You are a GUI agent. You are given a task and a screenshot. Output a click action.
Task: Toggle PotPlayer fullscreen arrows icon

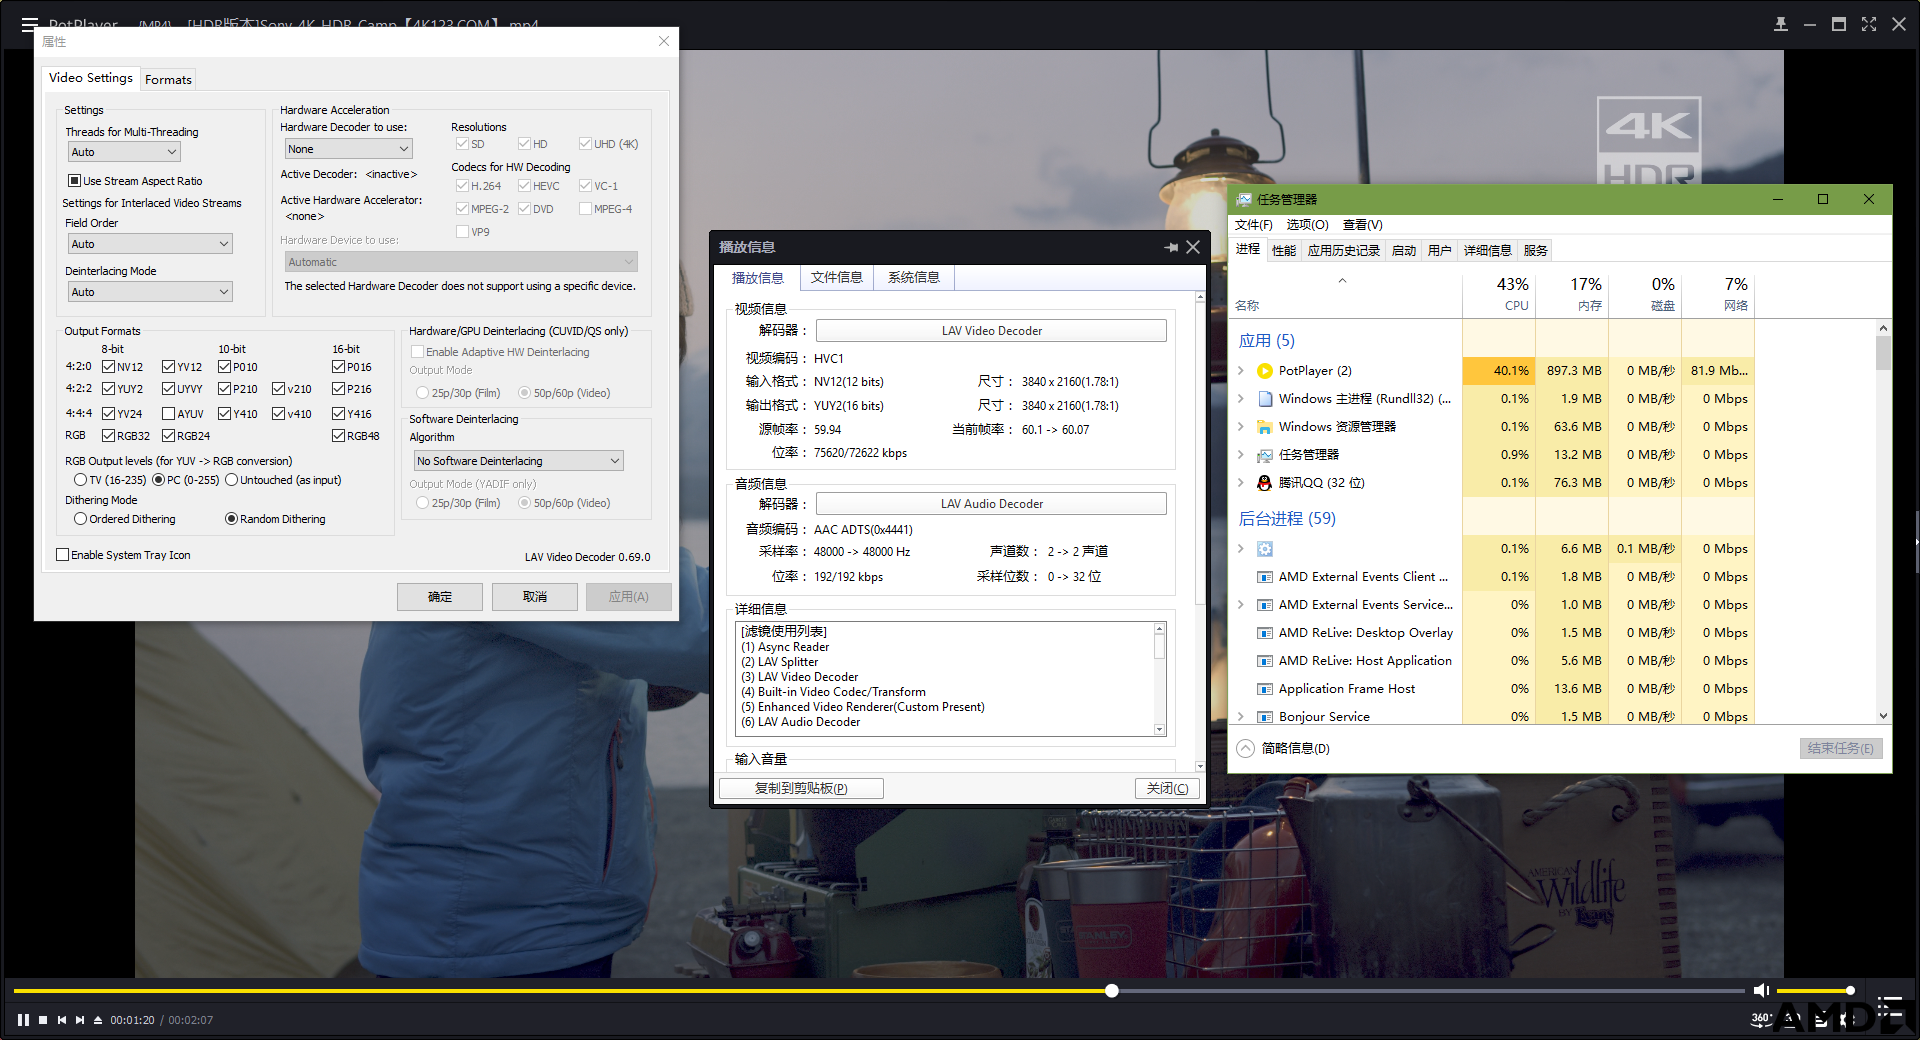1869,24
